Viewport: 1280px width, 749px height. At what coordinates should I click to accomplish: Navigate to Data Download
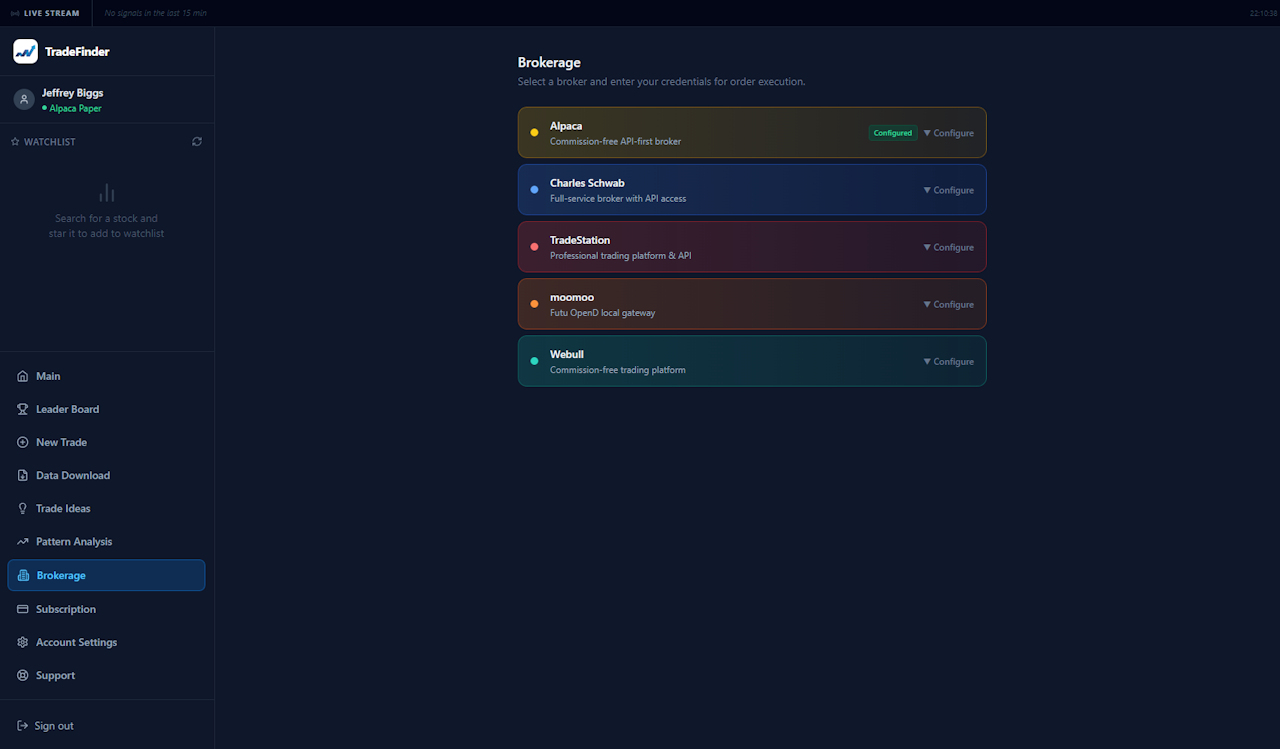click(x=106, y=475)
